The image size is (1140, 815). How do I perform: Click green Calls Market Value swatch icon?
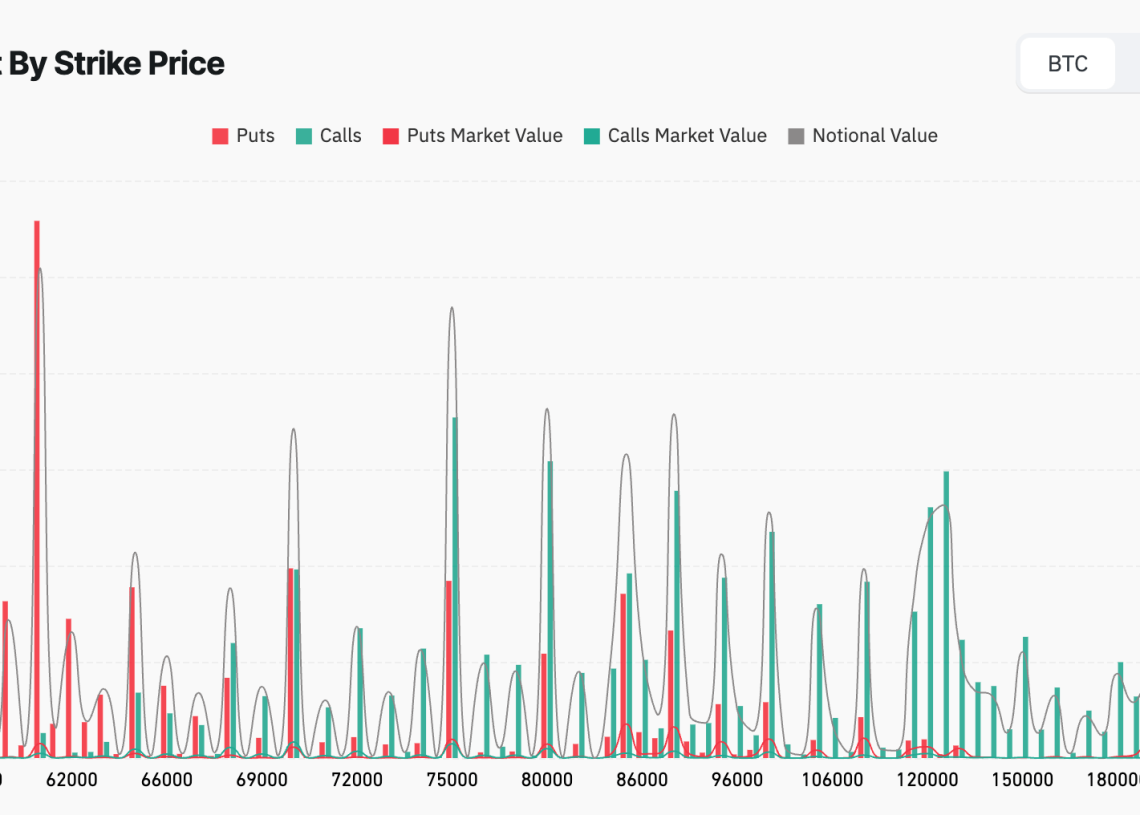592,136
